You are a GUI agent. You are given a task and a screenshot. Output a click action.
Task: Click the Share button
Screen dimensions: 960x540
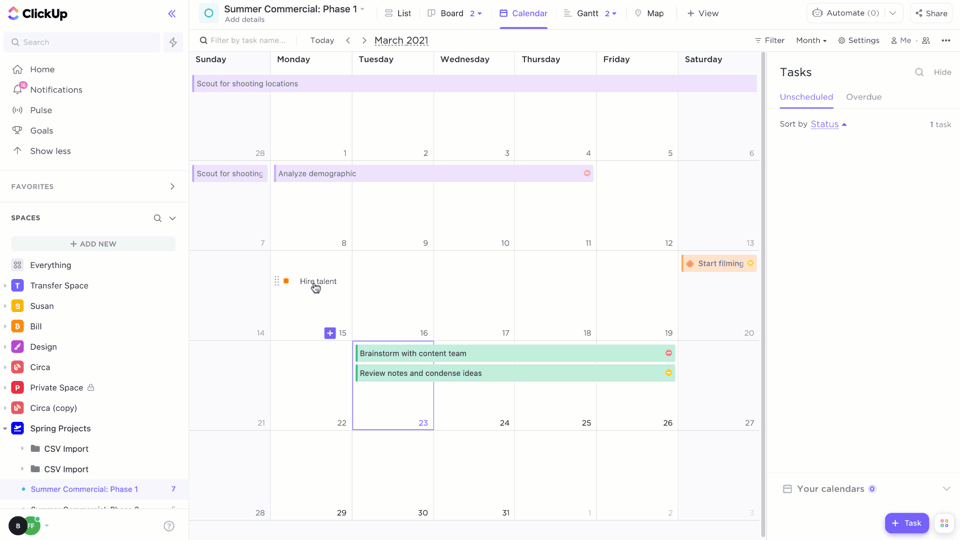pos(931,14)
